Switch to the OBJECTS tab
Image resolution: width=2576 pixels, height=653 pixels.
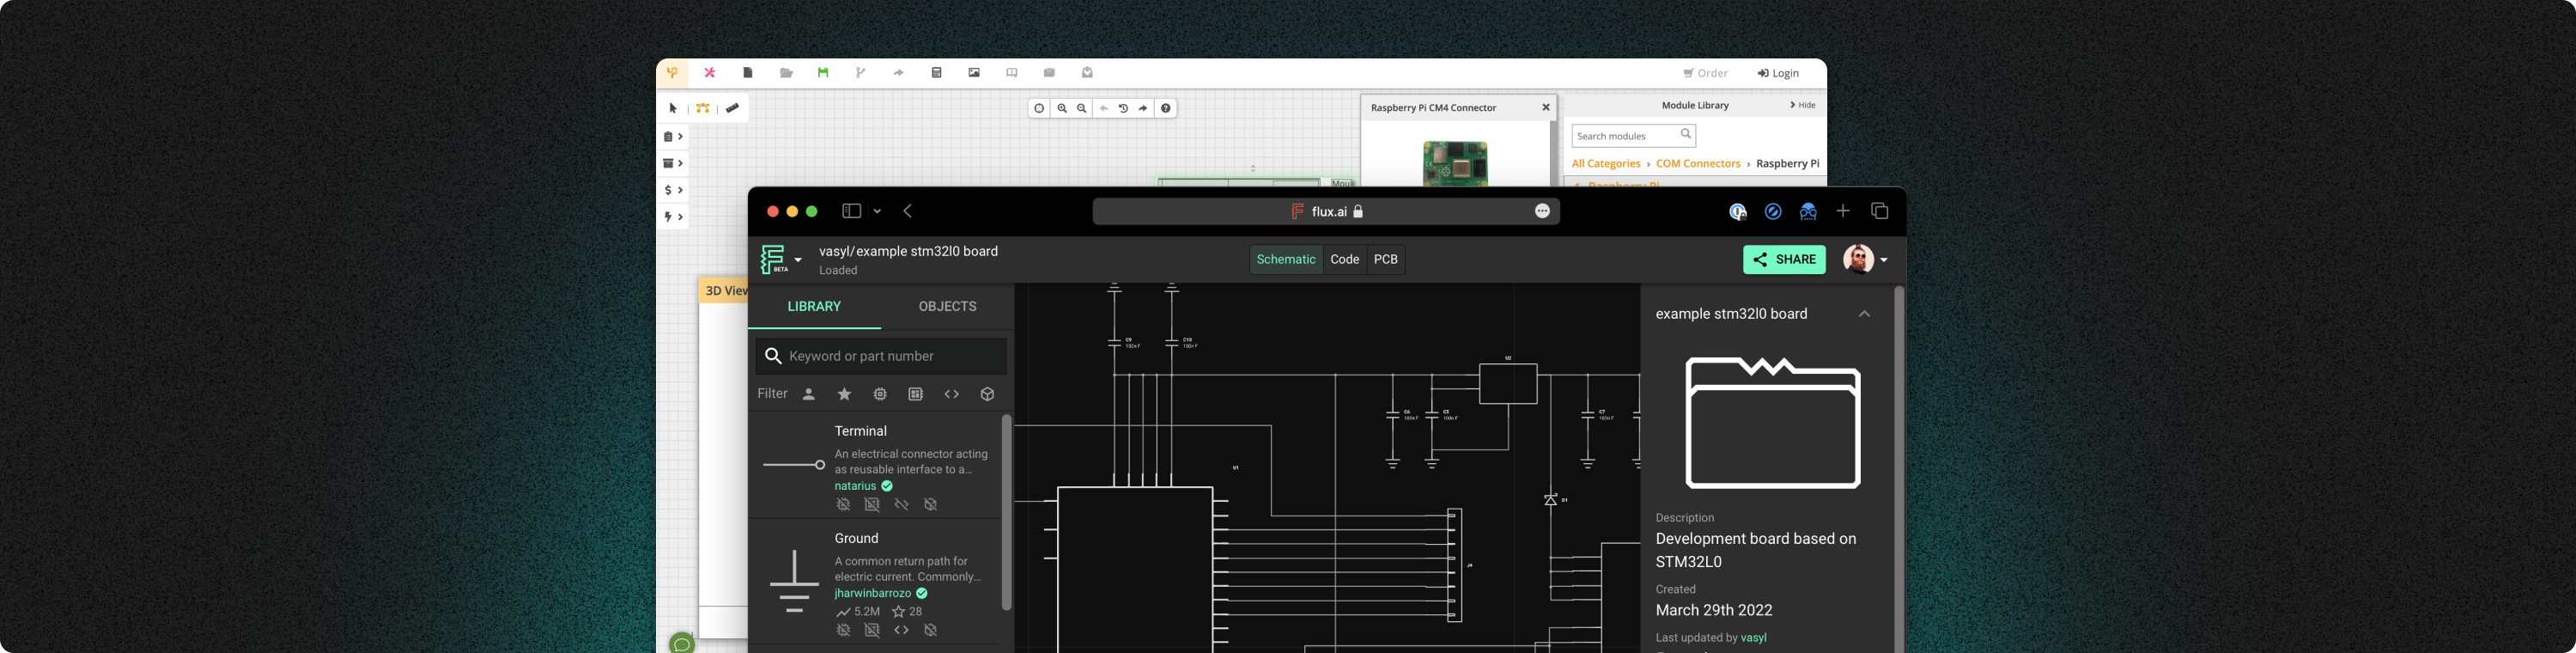click(x=947, y=307)
